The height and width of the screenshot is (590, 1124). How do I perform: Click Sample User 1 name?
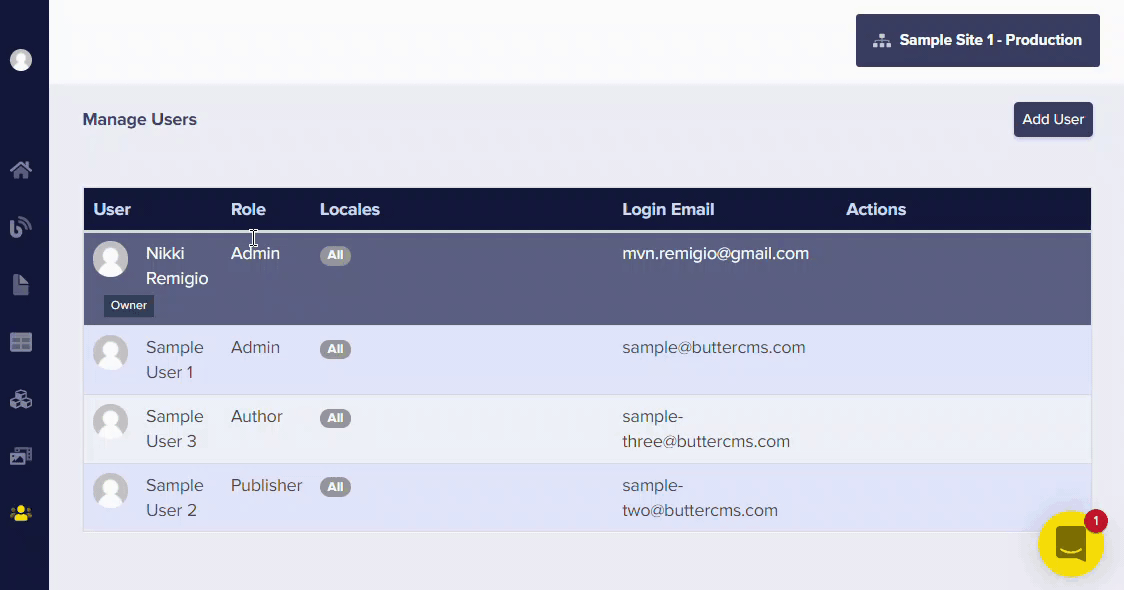[174, 360]
